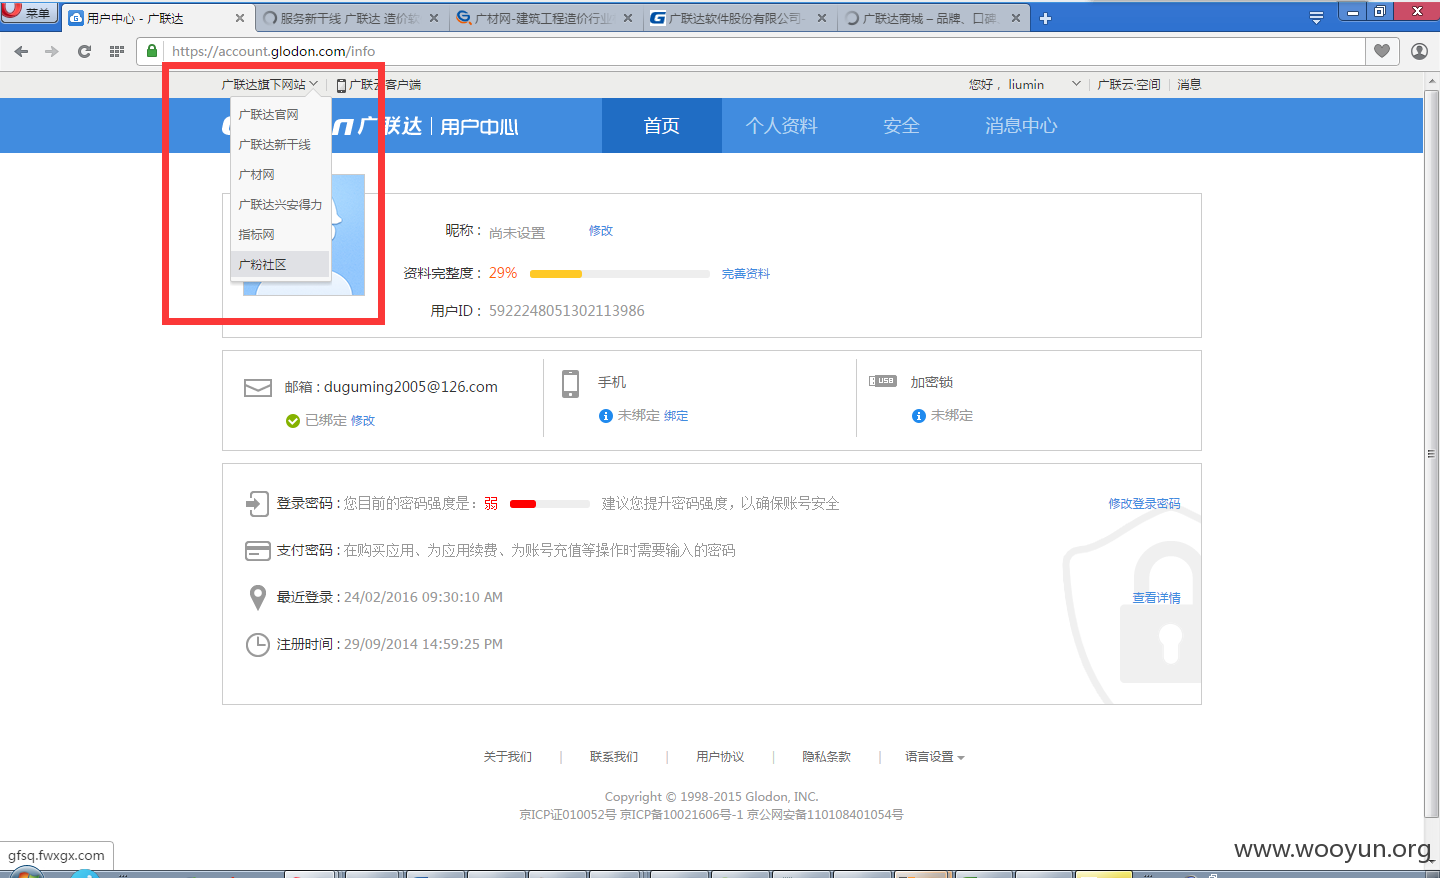The image size is (1440, 878).
Task: Close the 广联达商城 tab
Action: coord(1016,18)
